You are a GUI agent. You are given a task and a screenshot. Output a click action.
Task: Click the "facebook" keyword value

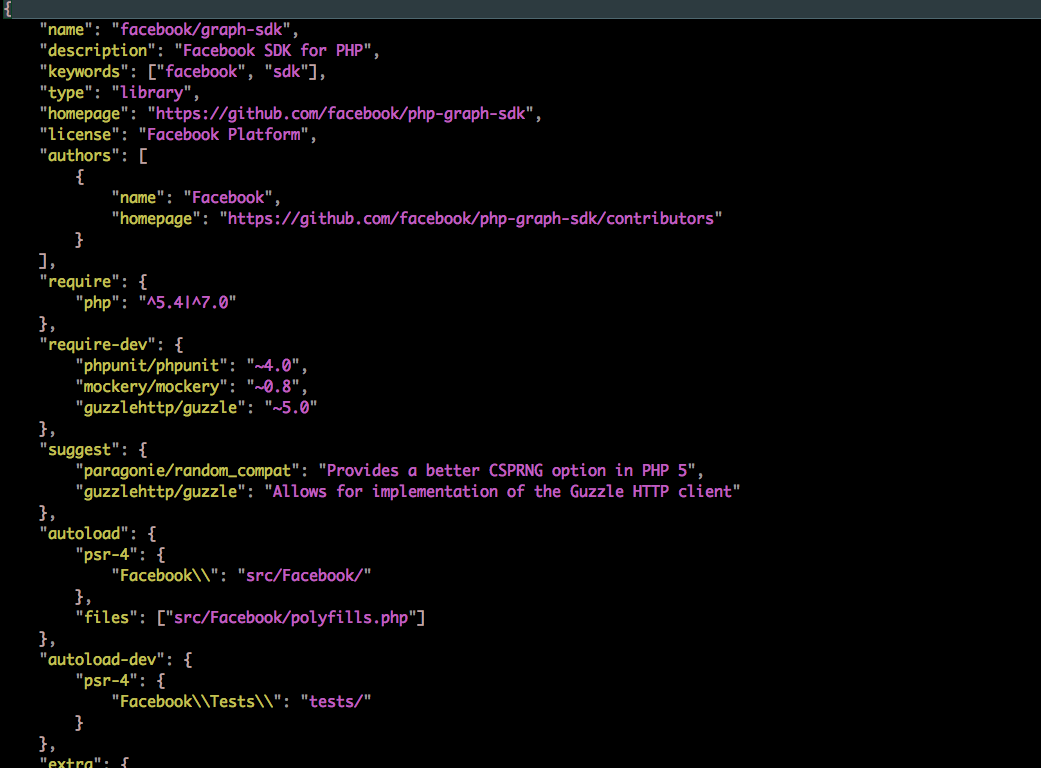tap(201, 72)
